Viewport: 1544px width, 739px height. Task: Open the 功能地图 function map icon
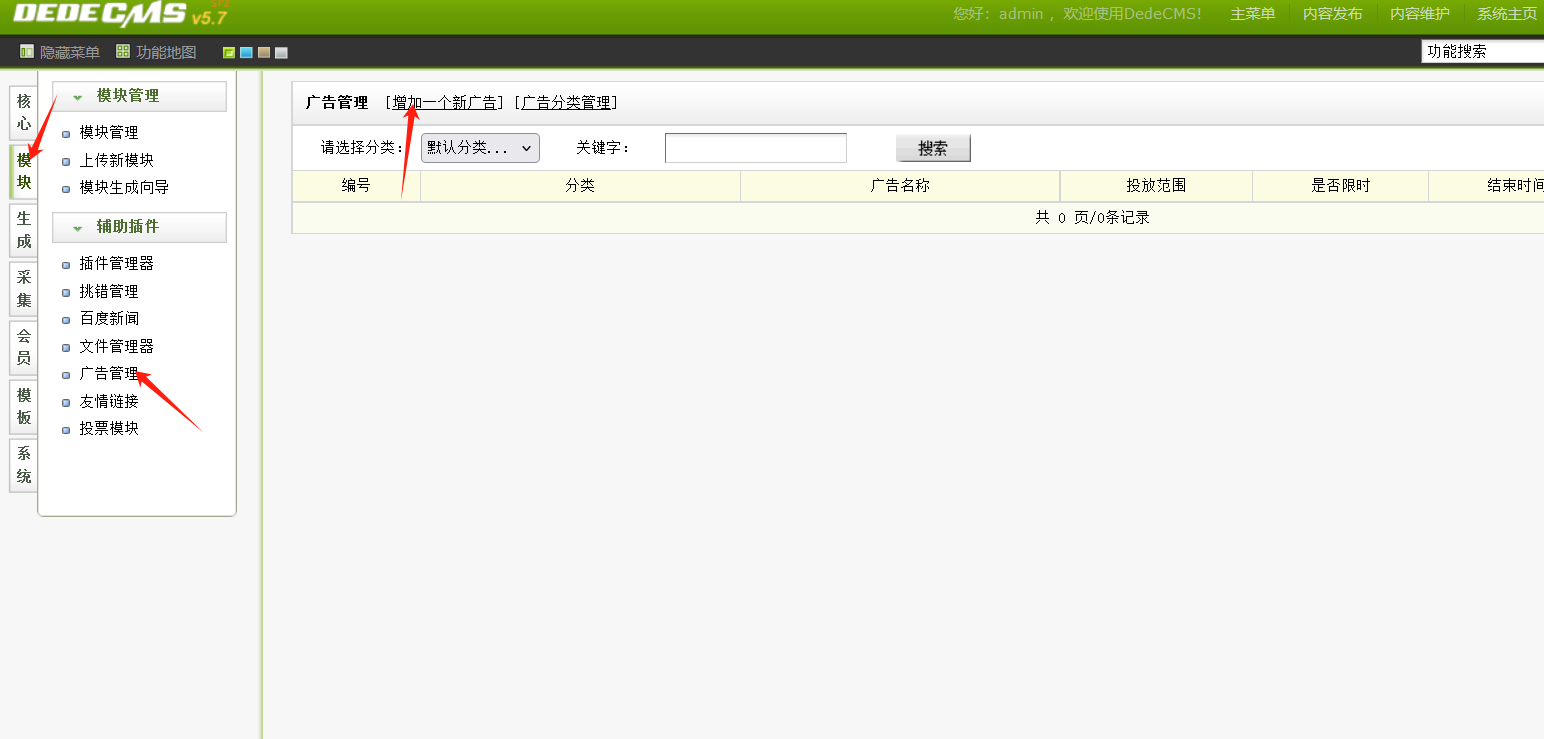[x=156, y=51]
